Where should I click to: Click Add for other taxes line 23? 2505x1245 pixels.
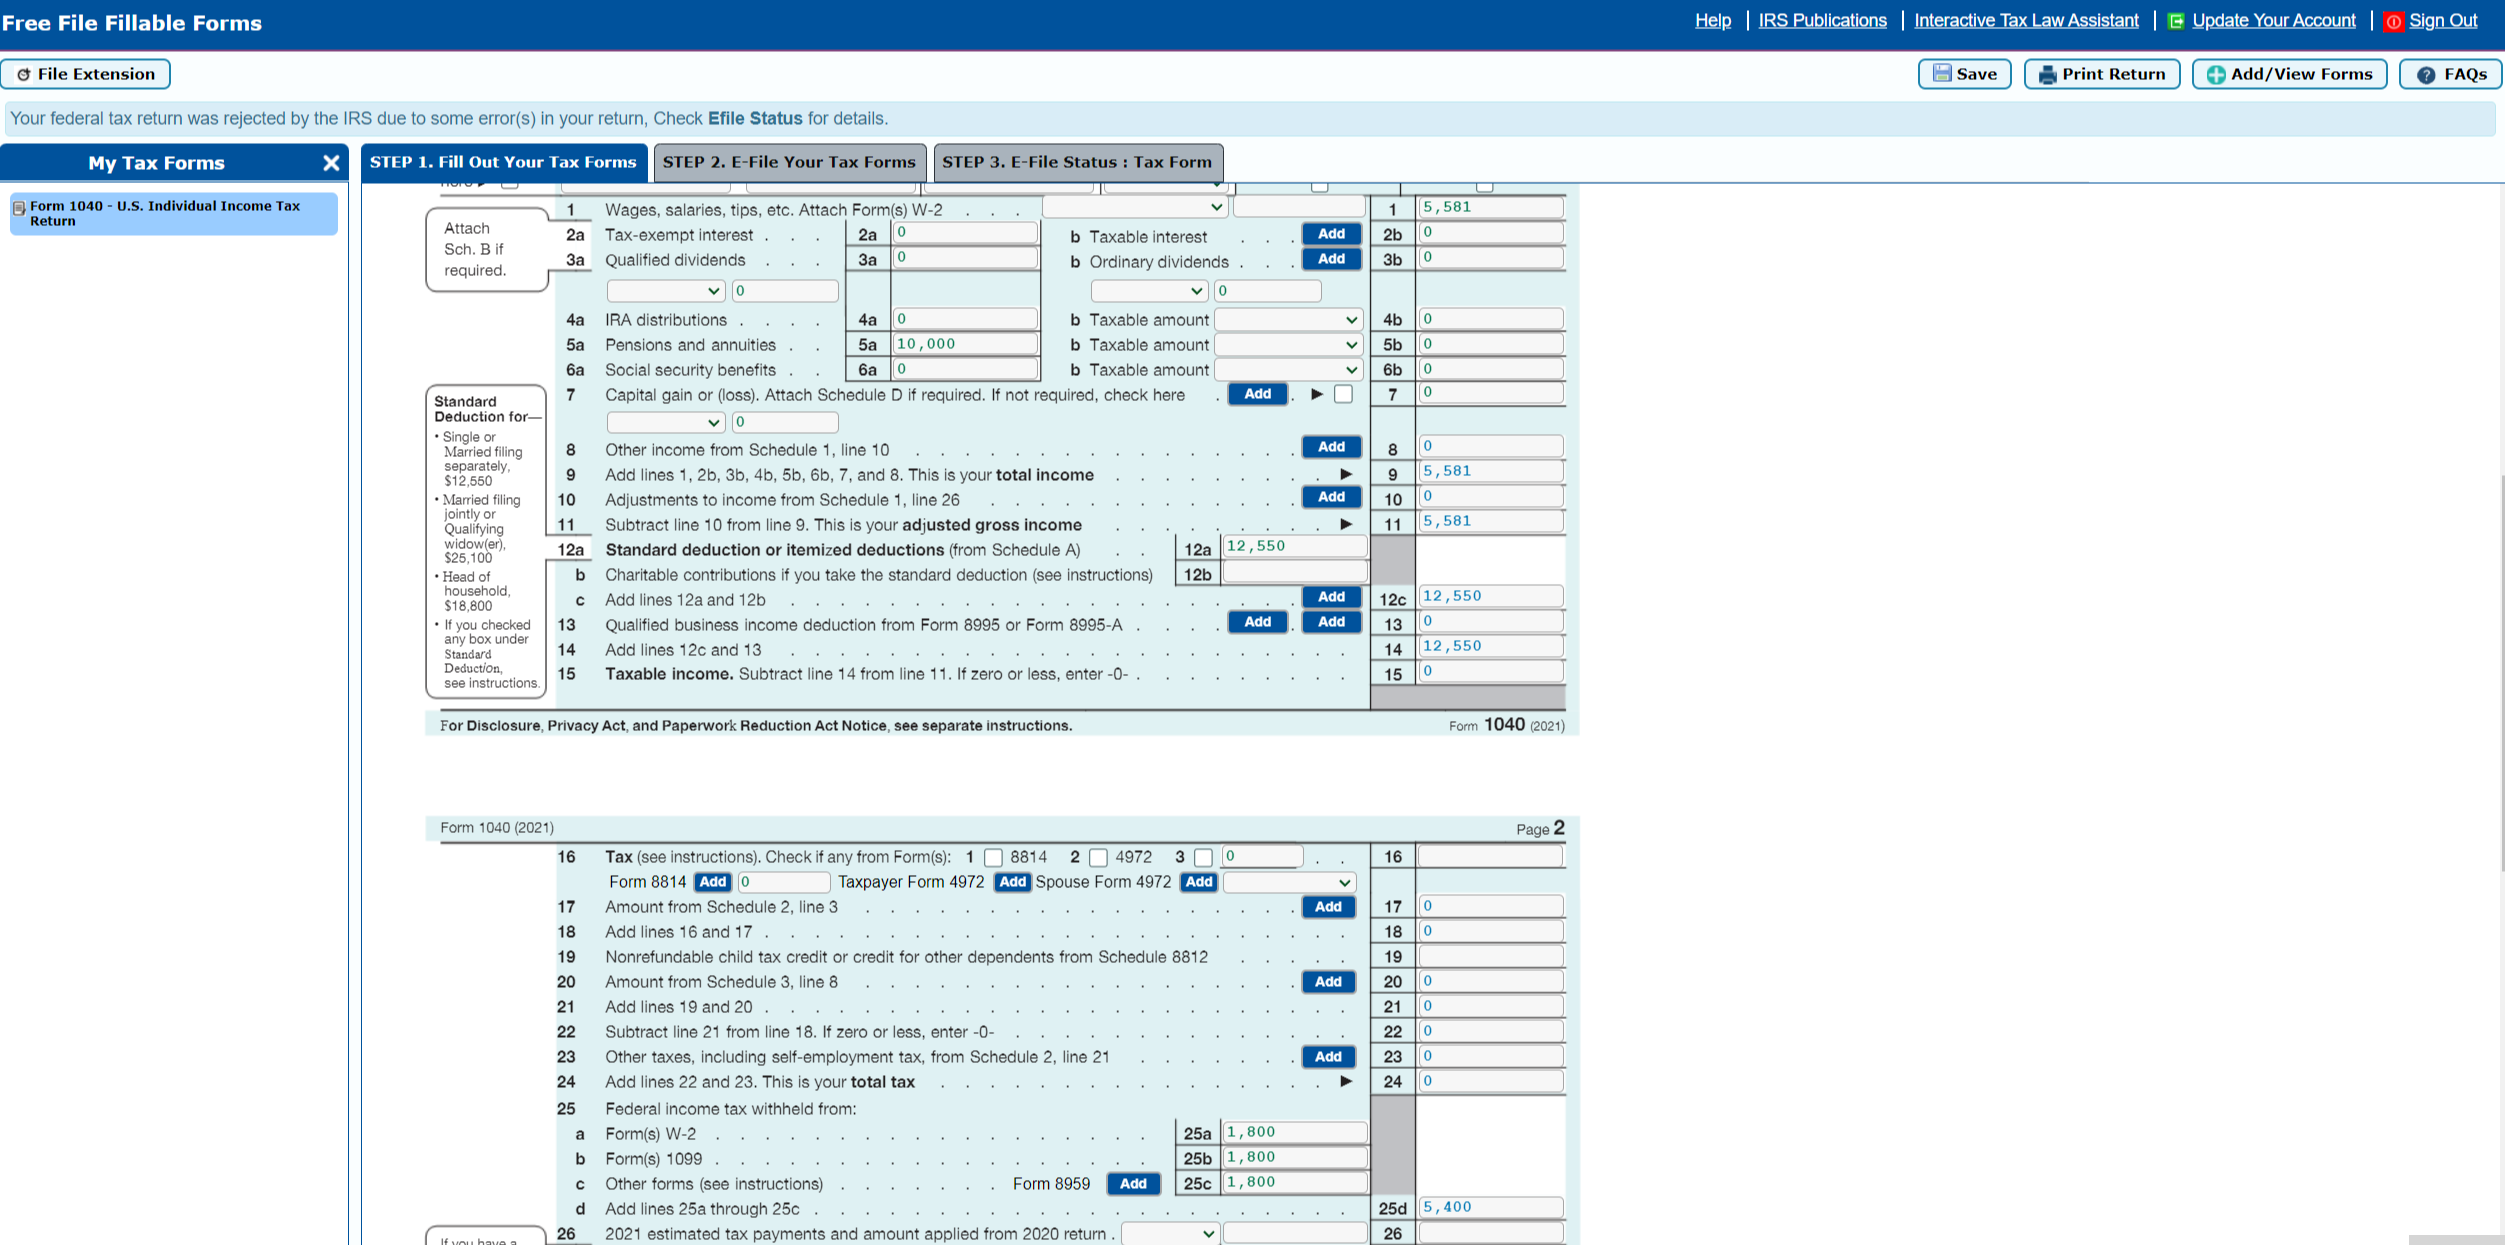(x=1328, y=1057)
